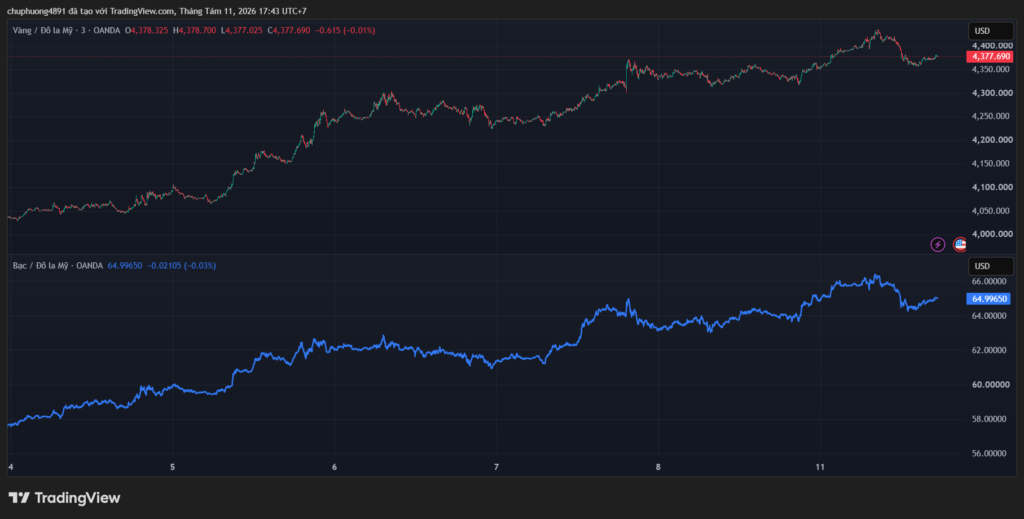
Task: Click the 4,050.000 price axis label
Action: [x=992, y=211]
